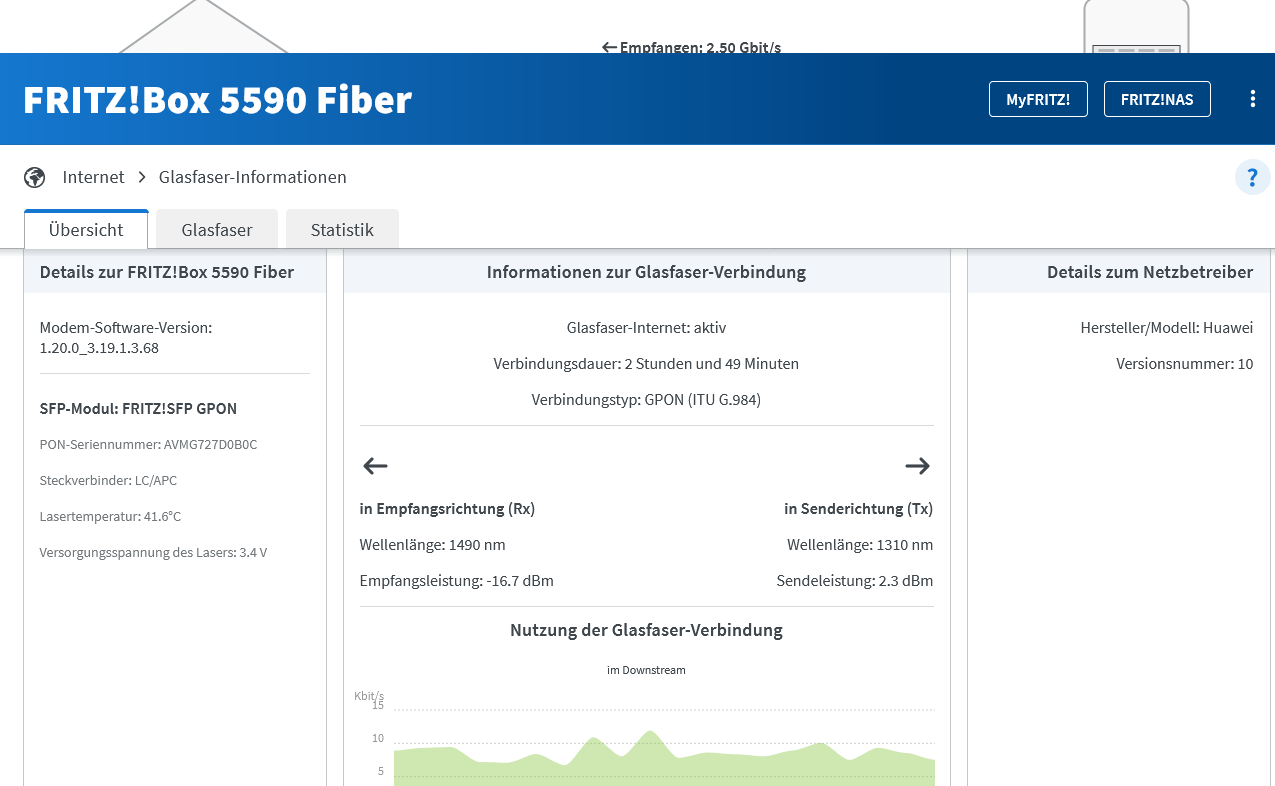The image size is (1275, 786).
Task: Click the breadcrumb chevron after Internet
Action: (142, 177)
